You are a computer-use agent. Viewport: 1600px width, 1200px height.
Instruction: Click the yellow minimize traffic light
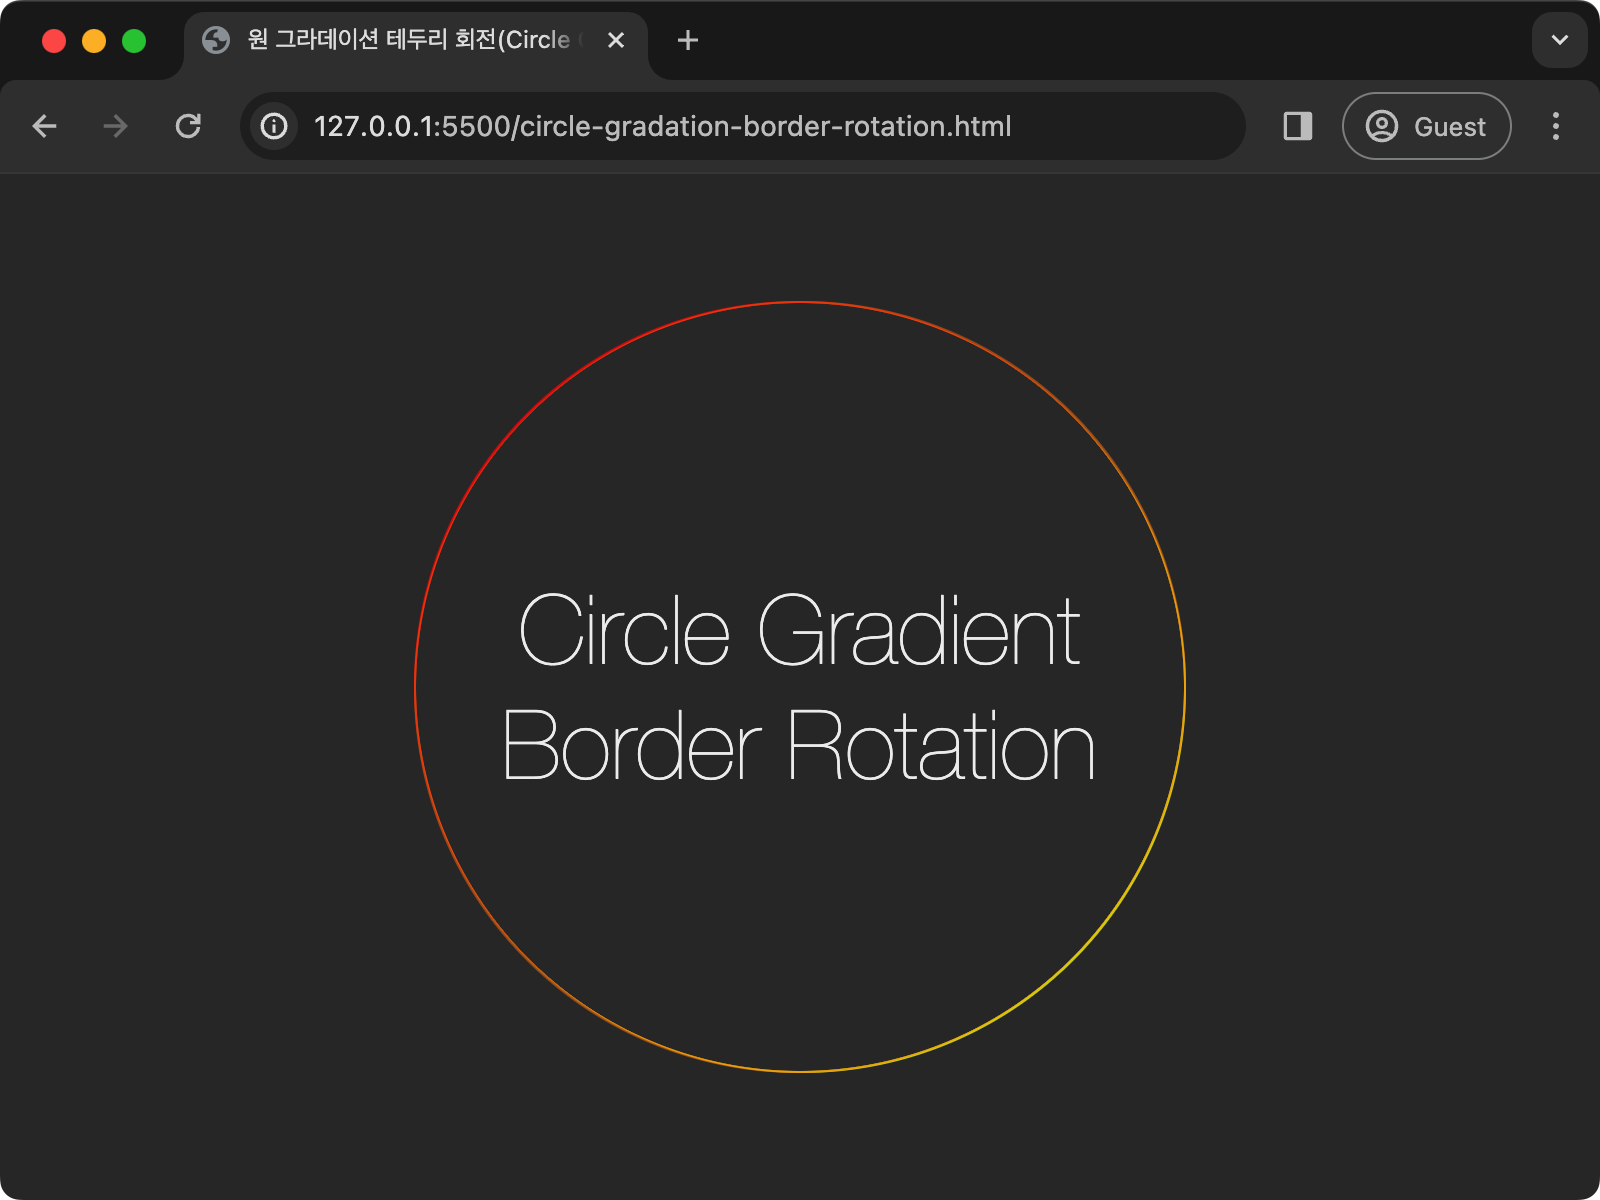pyautogui.click(x=93, y=40)
